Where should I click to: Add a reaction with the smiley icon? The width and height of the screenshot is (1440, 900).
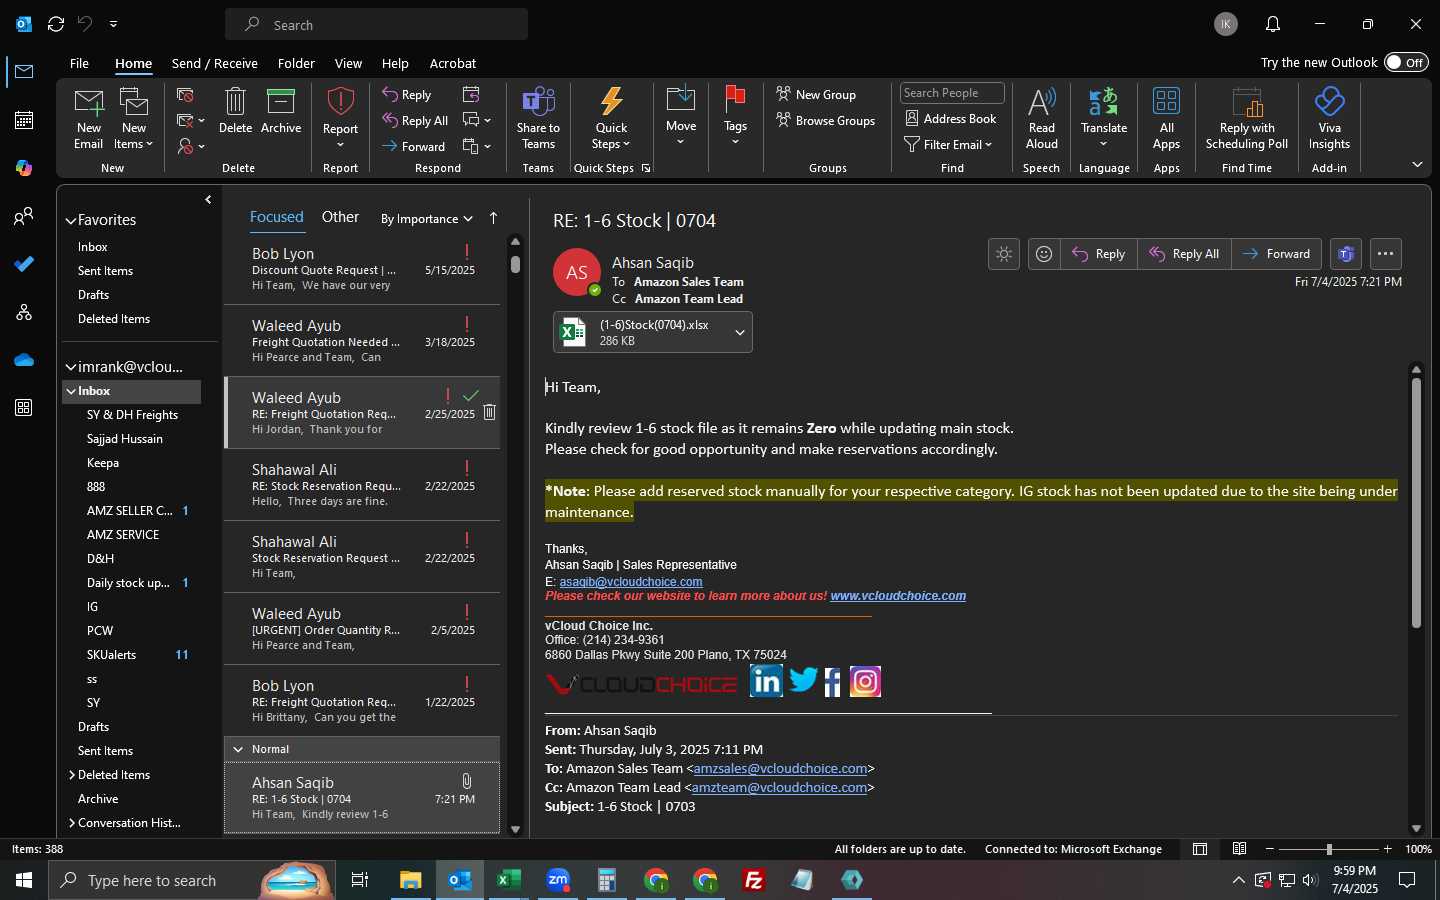1044,254
